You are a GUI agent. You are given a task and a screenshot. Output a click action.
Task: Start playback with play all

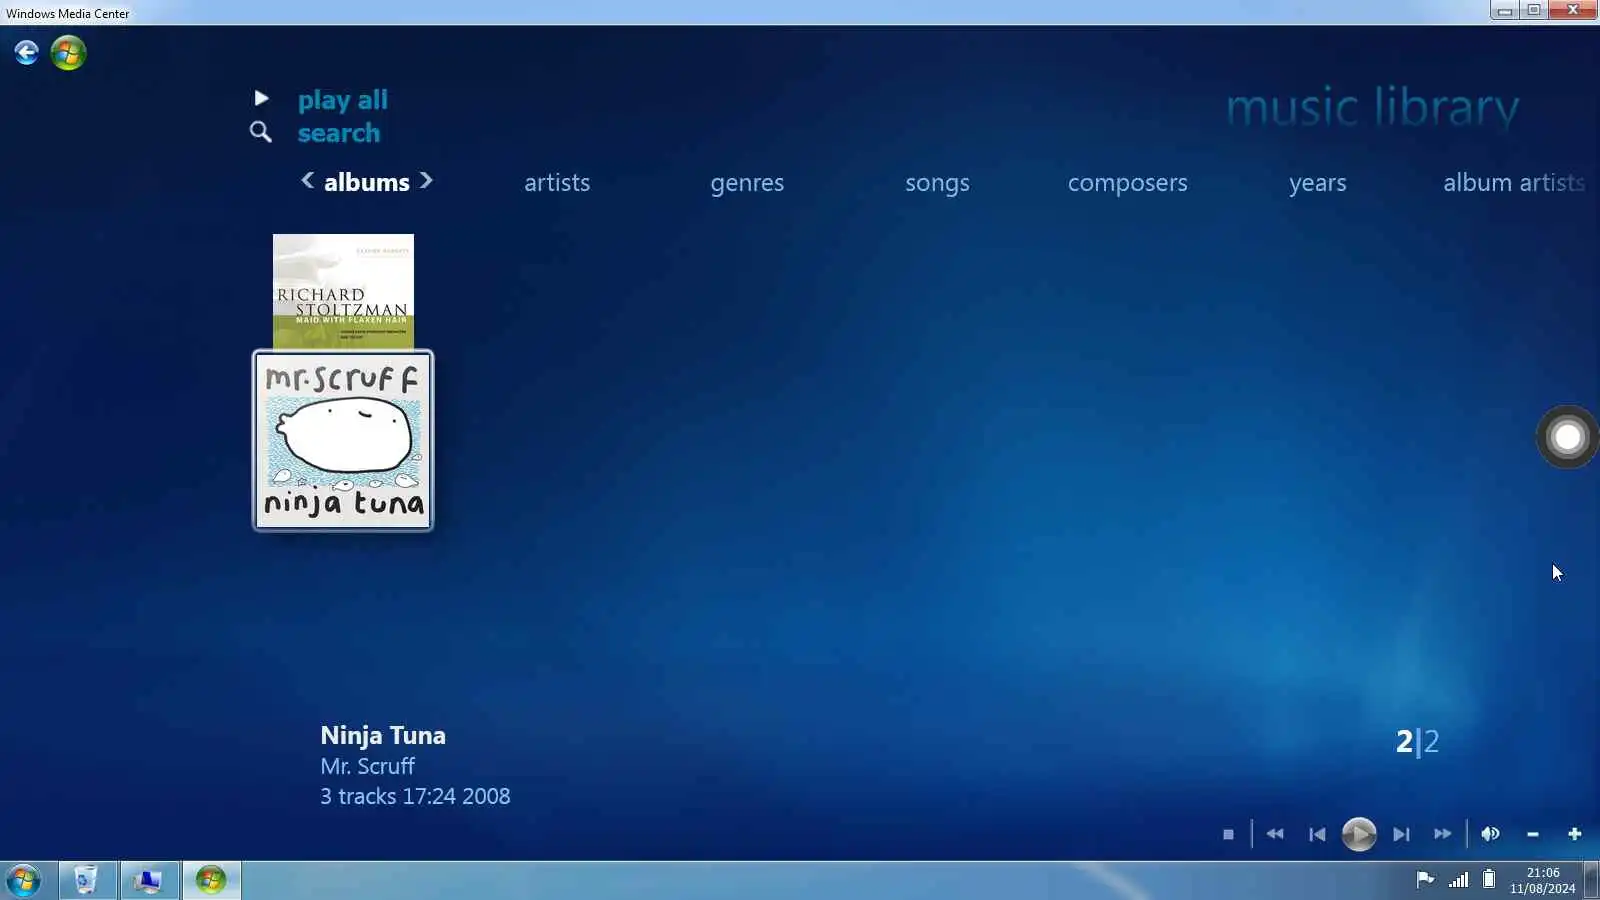coord(342,100)
